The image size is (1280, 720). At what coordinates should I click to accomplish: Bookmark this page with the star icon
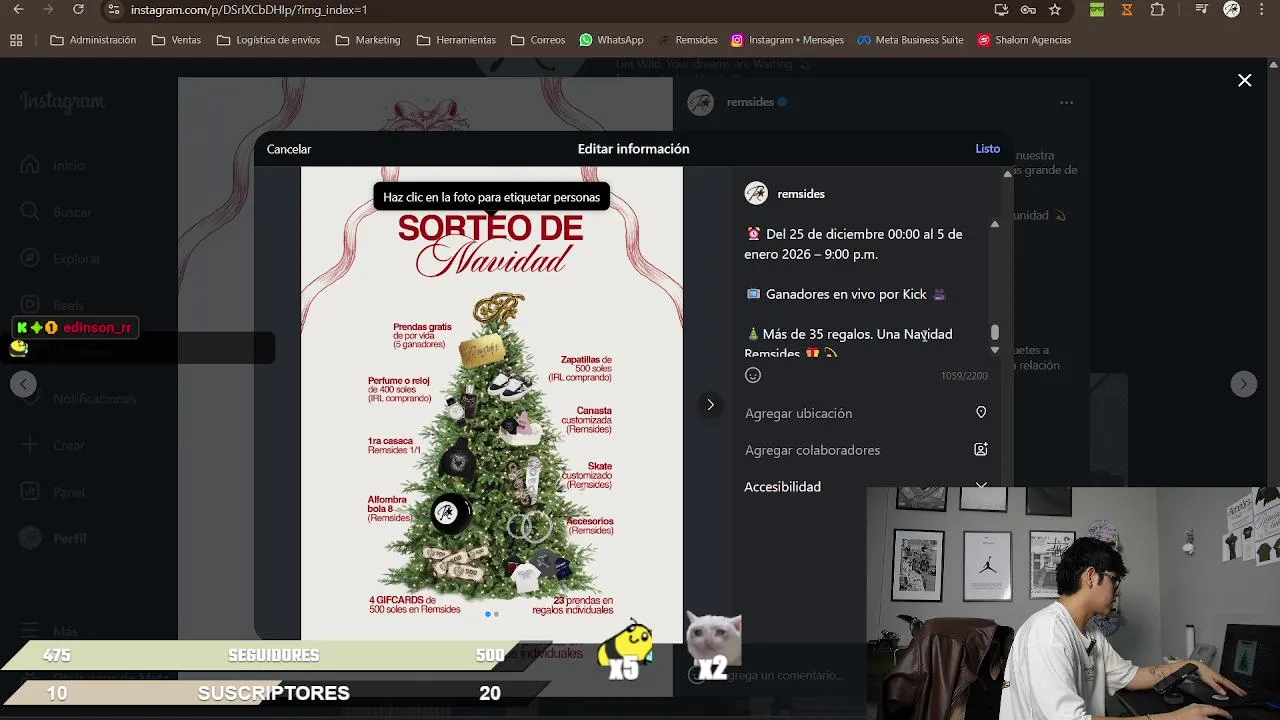click(x=1055, y=10)
